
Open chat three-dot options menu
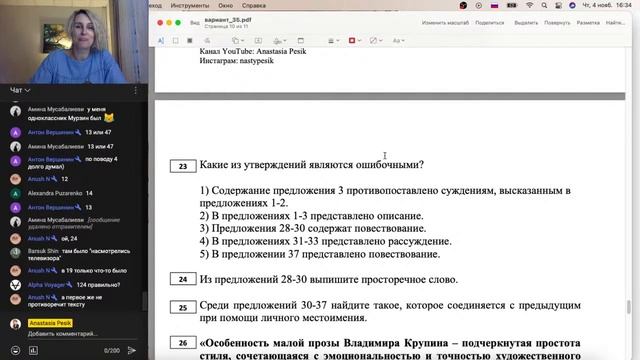[136, 90]
